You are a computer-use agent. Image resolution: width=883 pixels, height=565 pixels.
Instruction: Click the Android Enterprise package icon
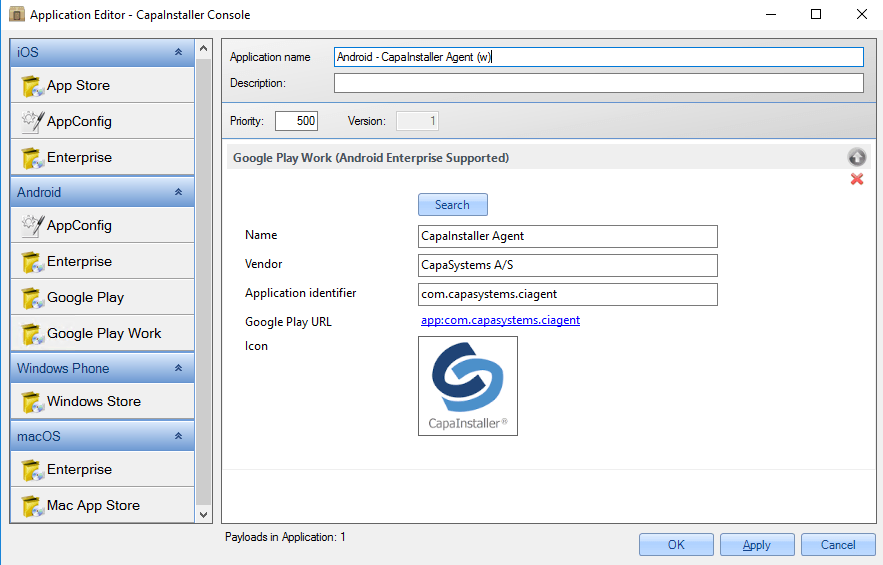(x=33, y=262)
